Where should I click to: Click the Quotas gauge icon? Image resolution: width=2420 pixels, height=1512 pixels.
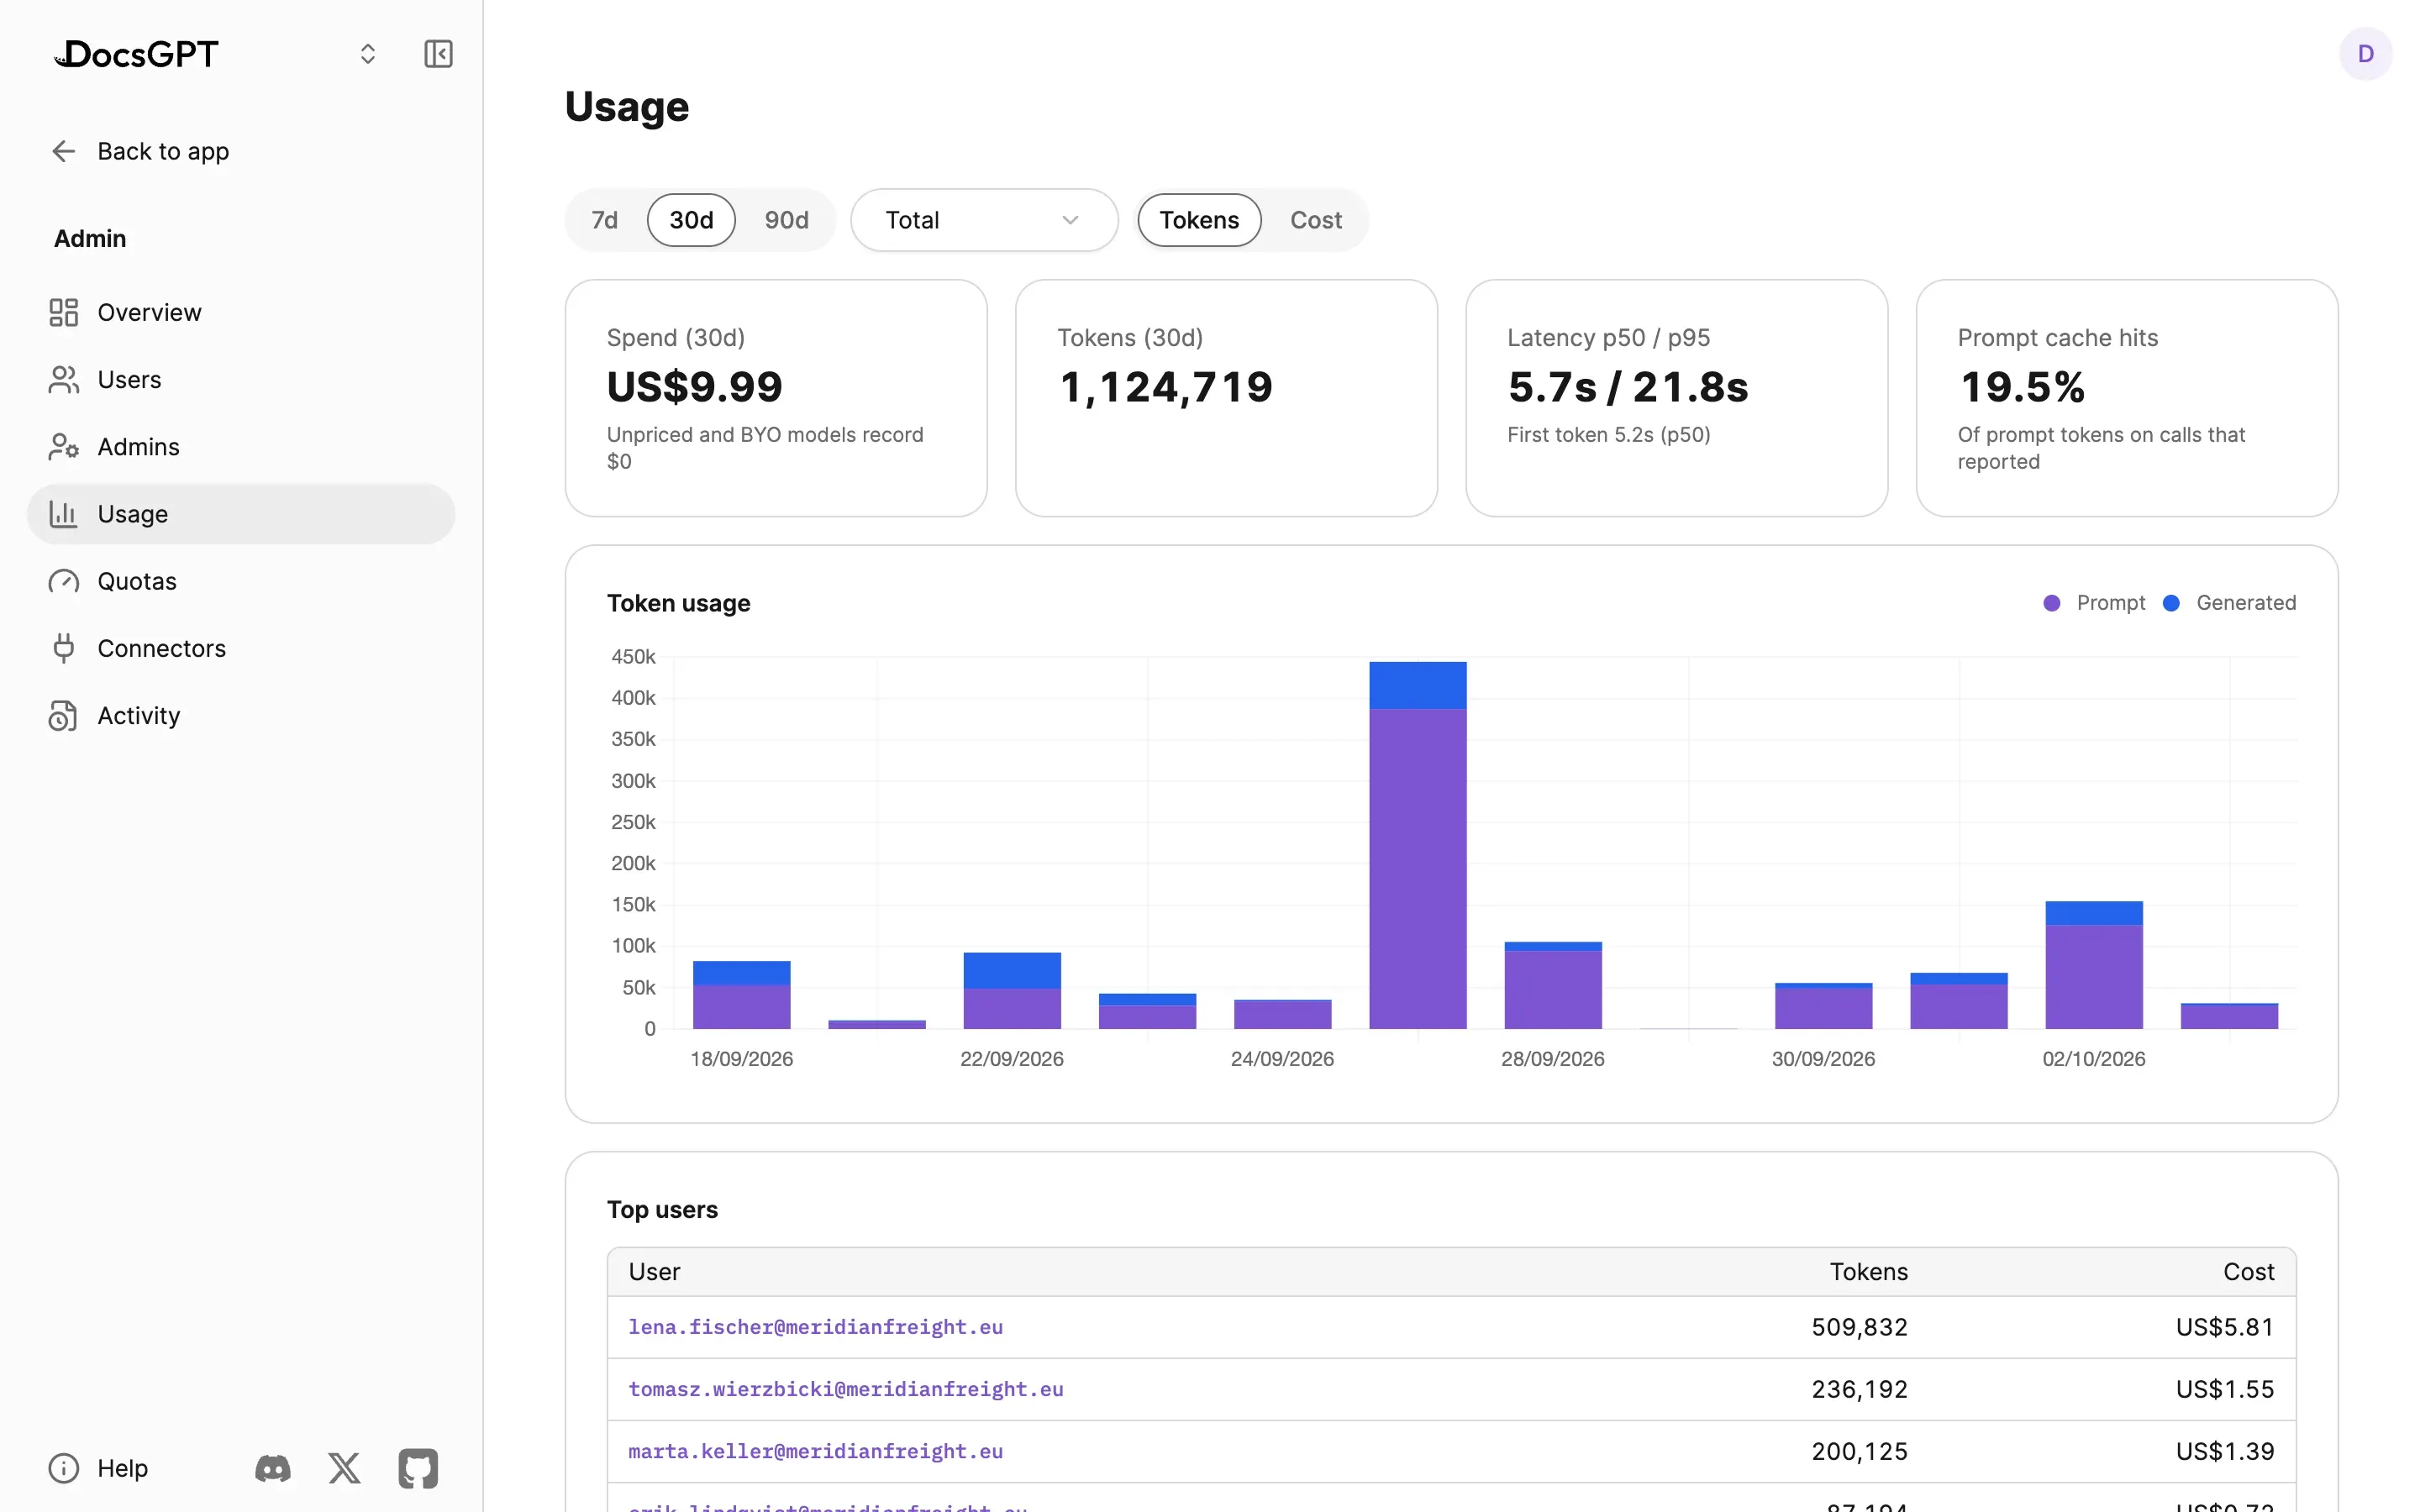click(64, 581)
